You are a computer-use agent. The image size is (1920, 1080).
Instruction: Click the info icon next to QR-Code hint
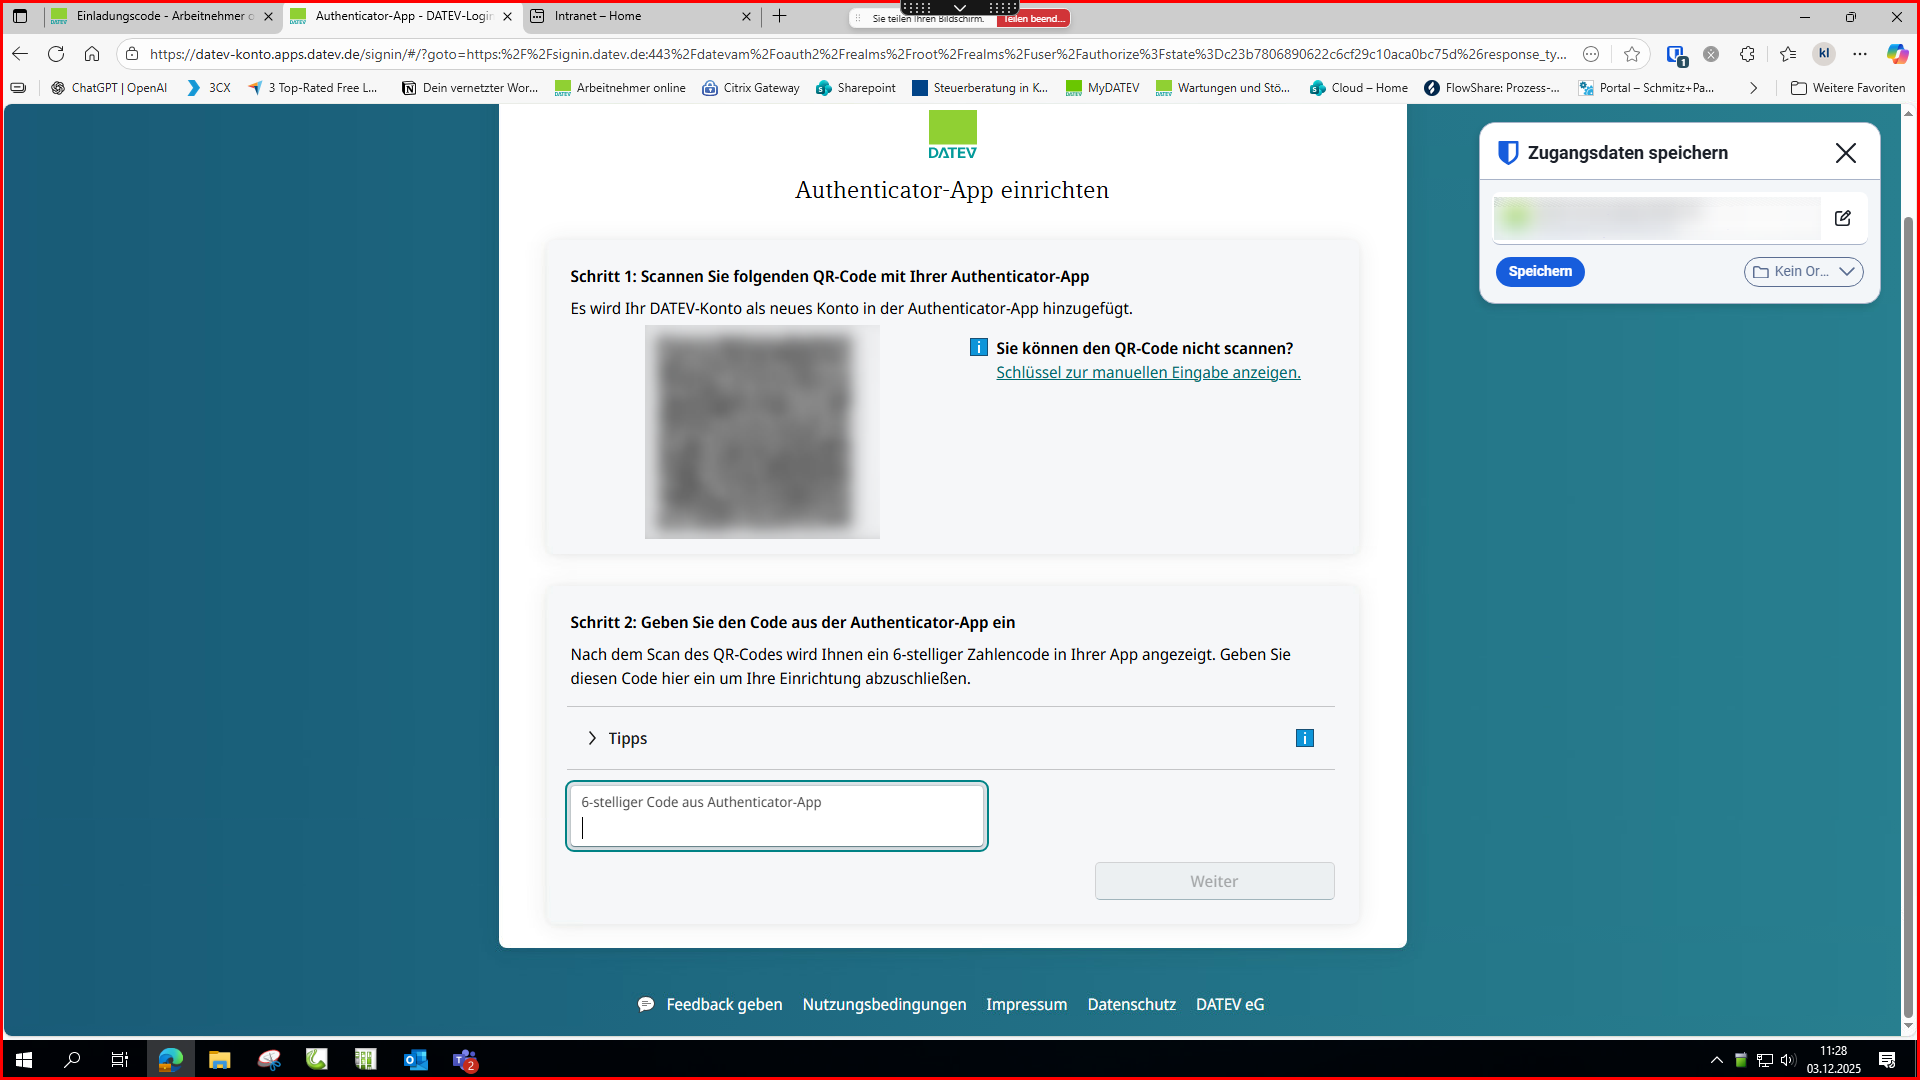click(978, 347)
